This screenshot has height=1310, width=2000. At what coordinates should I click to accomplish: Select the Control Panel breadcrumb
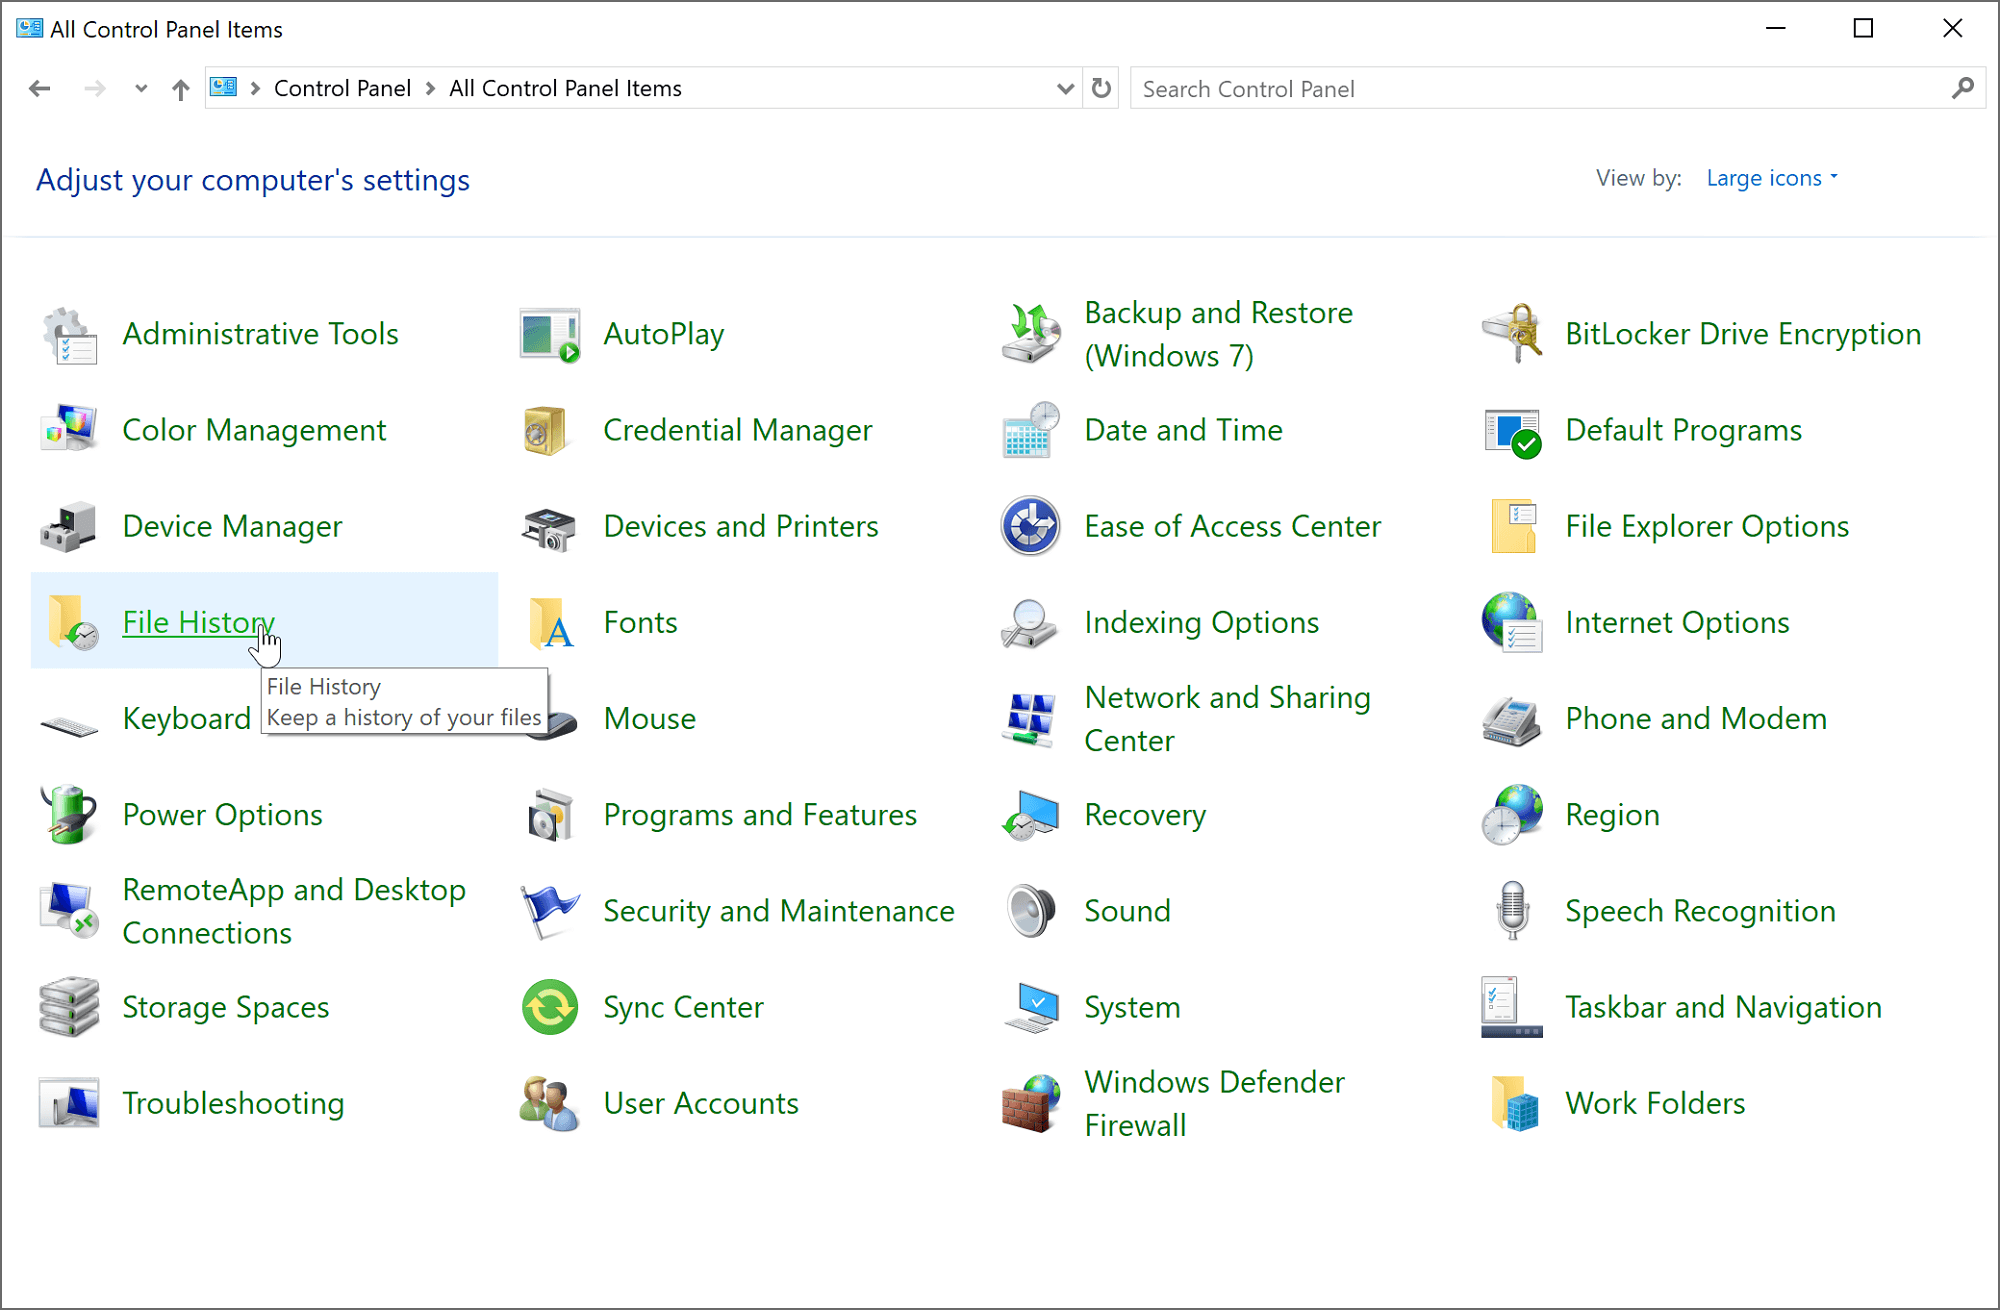pyautogui.click(x=342, y=89)
